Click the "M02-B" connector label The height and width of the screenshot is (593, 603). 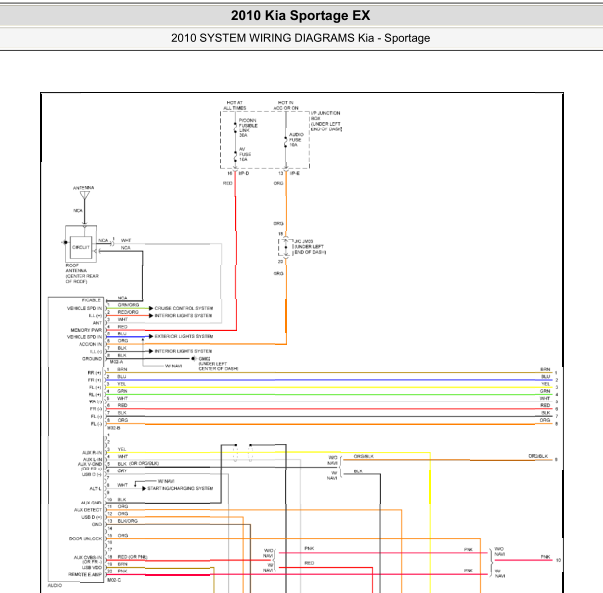pos(113,428)
